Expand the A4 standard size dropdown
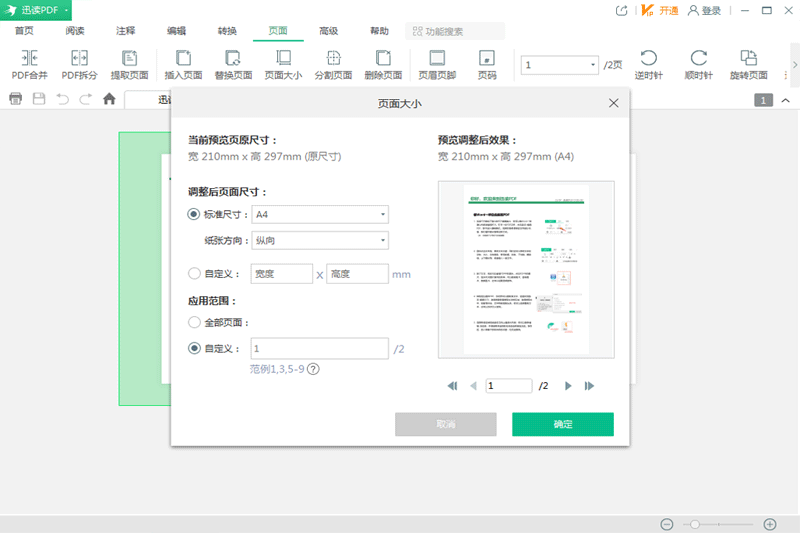Viewport: 800px width, 533px height. (x=382, y=214)
